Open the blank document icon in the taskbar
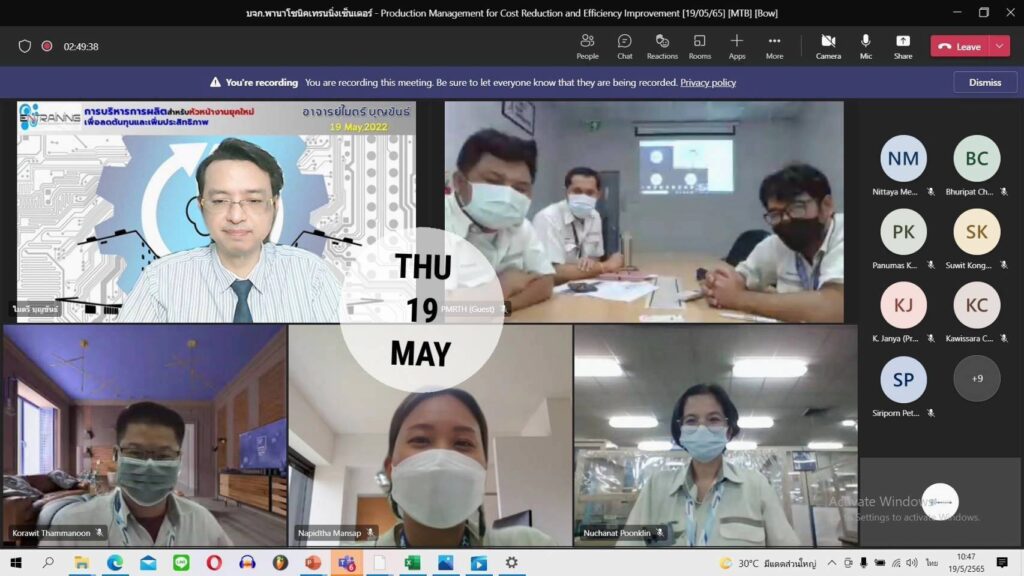The image size is (1024, 576). pos(379,562)
